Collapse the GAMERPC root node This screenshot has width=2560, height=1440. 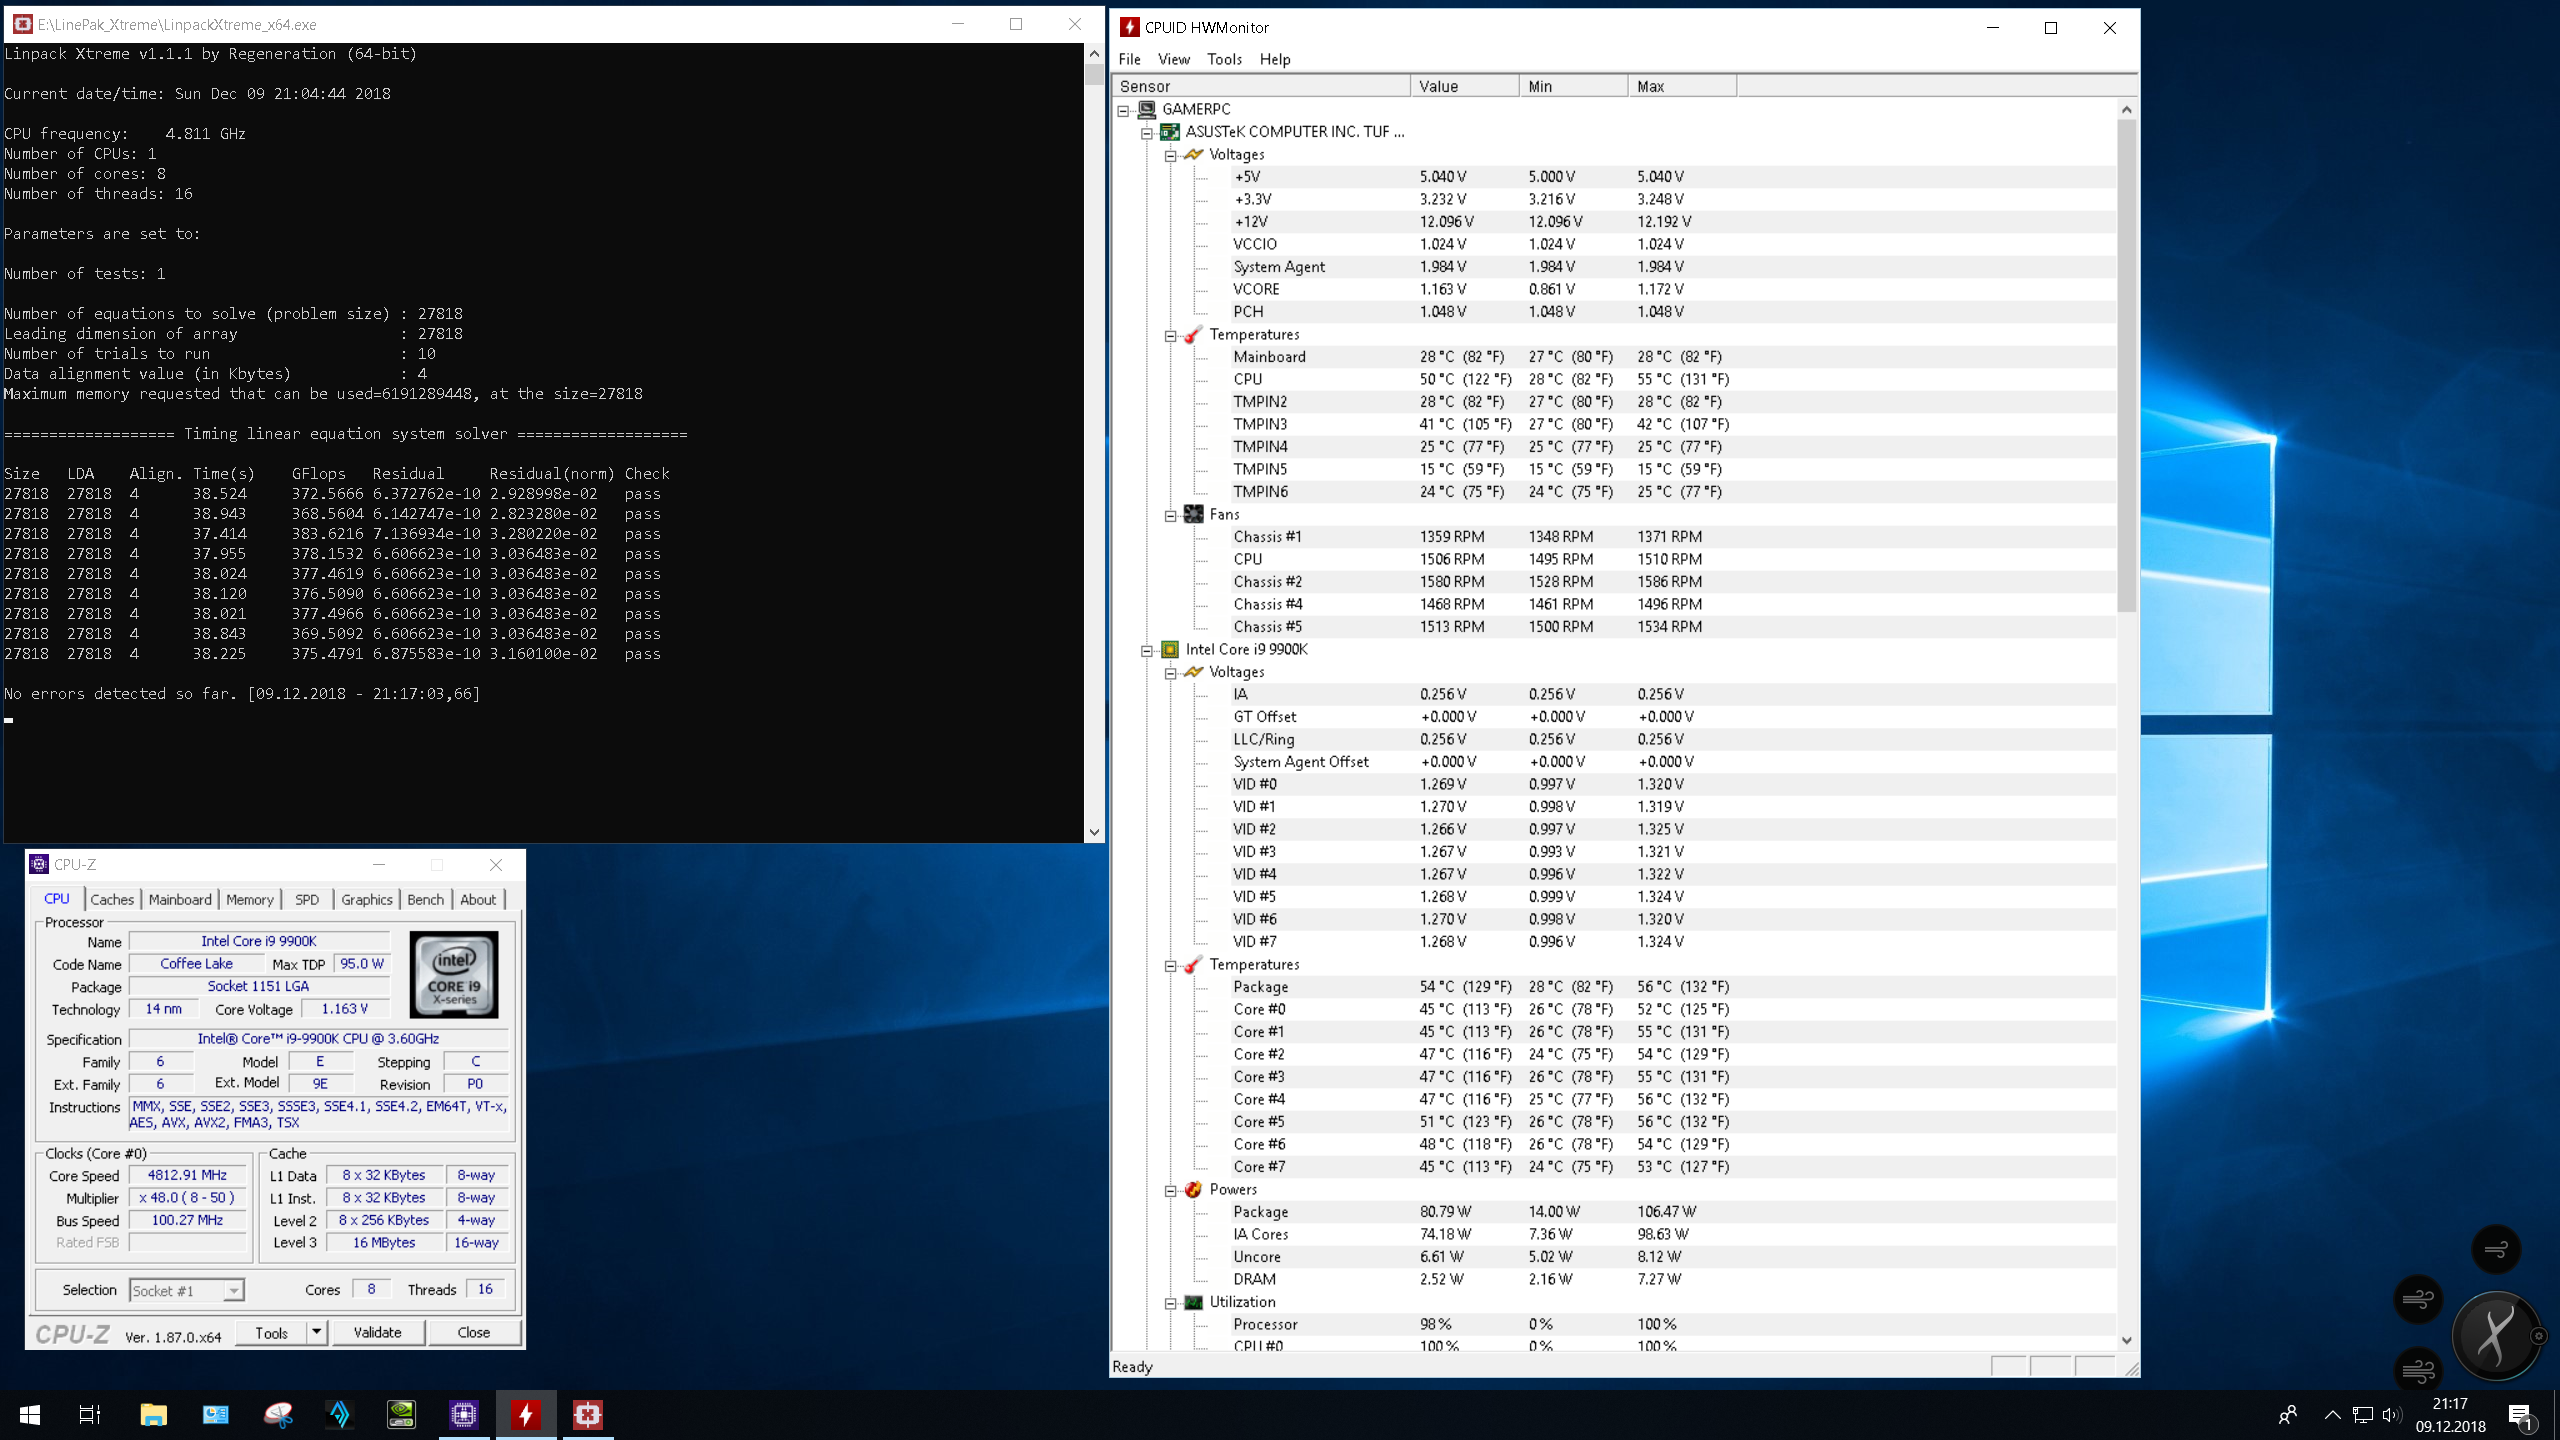coord(1123,110)
